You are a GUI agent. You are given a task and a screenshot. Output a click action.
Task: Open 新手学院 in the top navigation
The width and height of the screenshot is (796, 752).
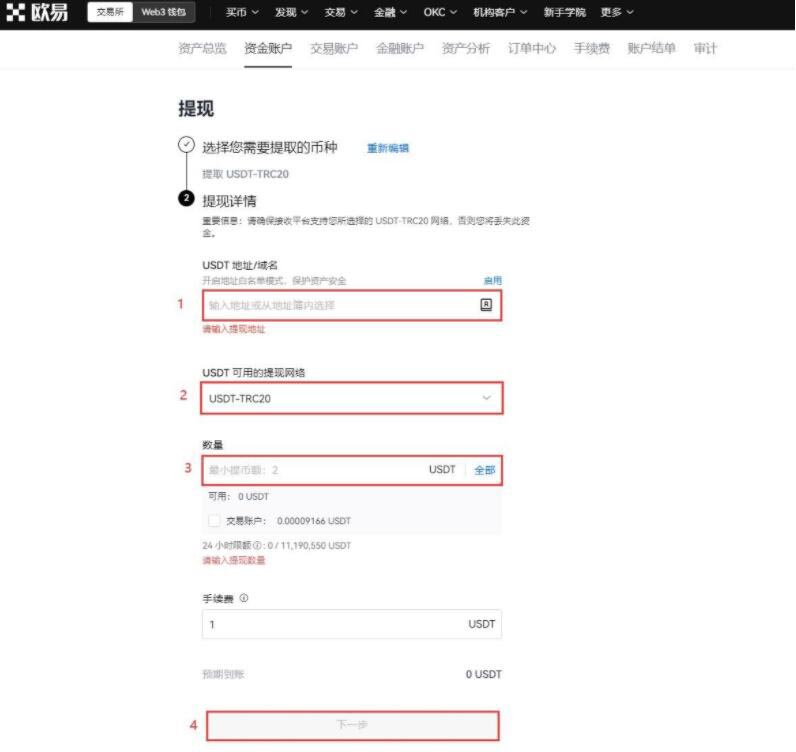click(565, 12)
